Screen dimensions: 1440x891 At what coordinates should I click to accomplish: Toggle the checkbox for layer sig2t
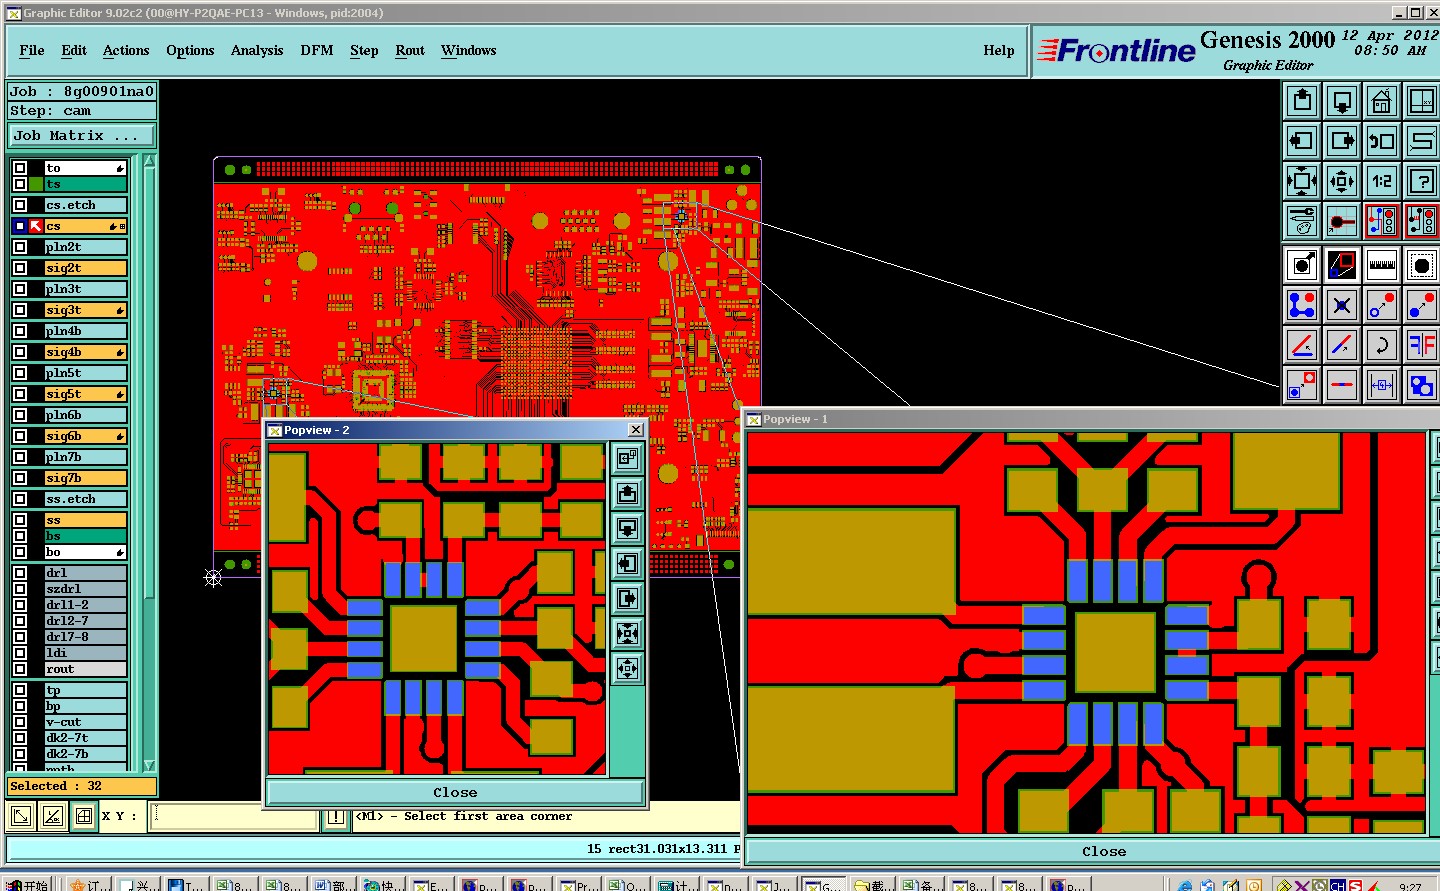[20, 268]
